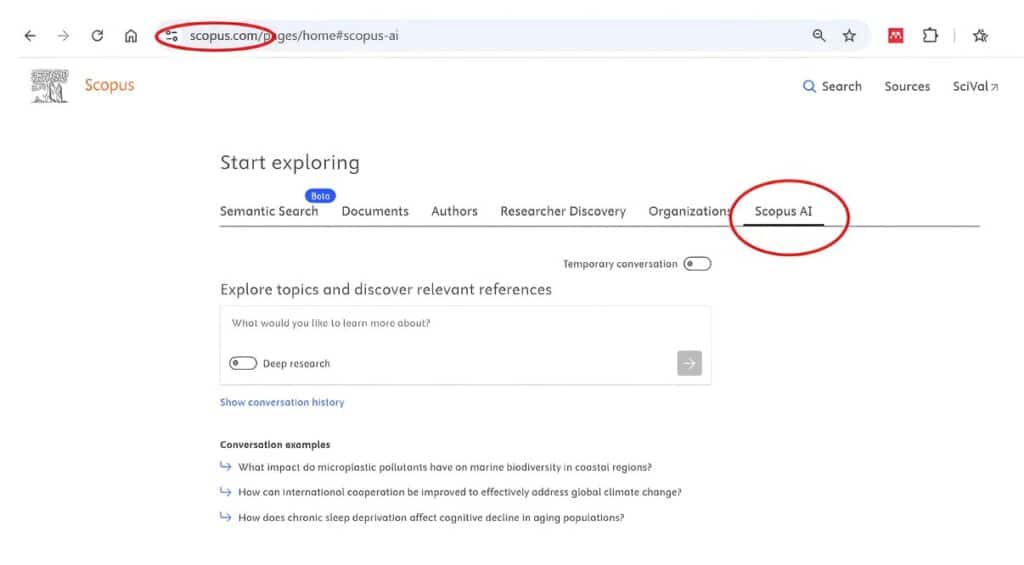This screenshot has height=565, width=1024.
Task: Open the site information icon in address bar
Action: click(172, 36)
